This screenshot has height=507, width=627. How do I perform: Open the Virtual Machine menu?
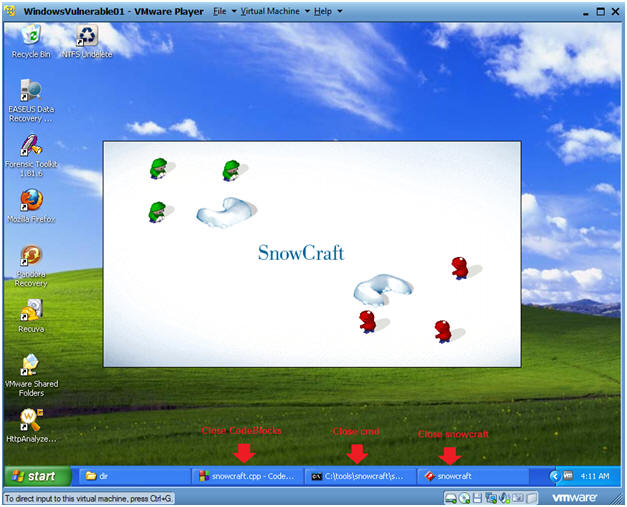pos(275,11)
